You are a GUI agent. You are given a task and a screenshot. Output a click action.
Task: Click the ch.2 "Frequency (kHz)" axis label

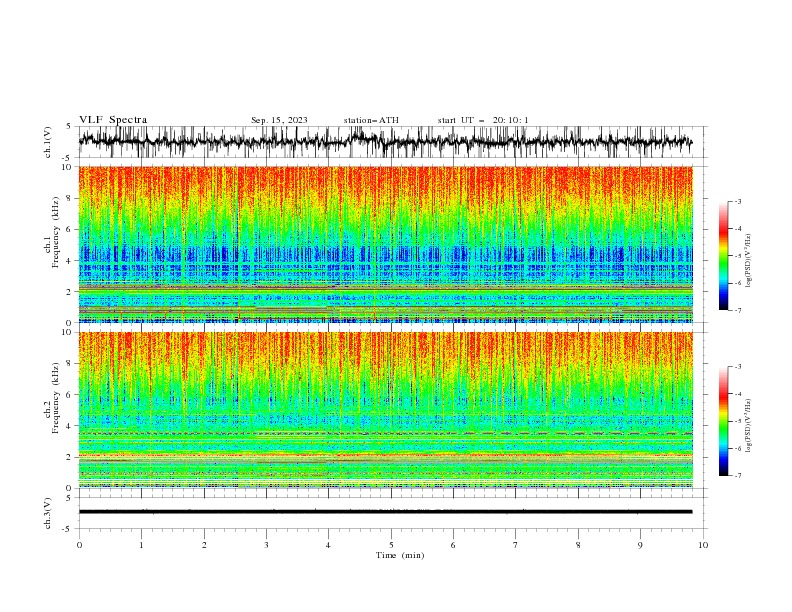[56, 397]
